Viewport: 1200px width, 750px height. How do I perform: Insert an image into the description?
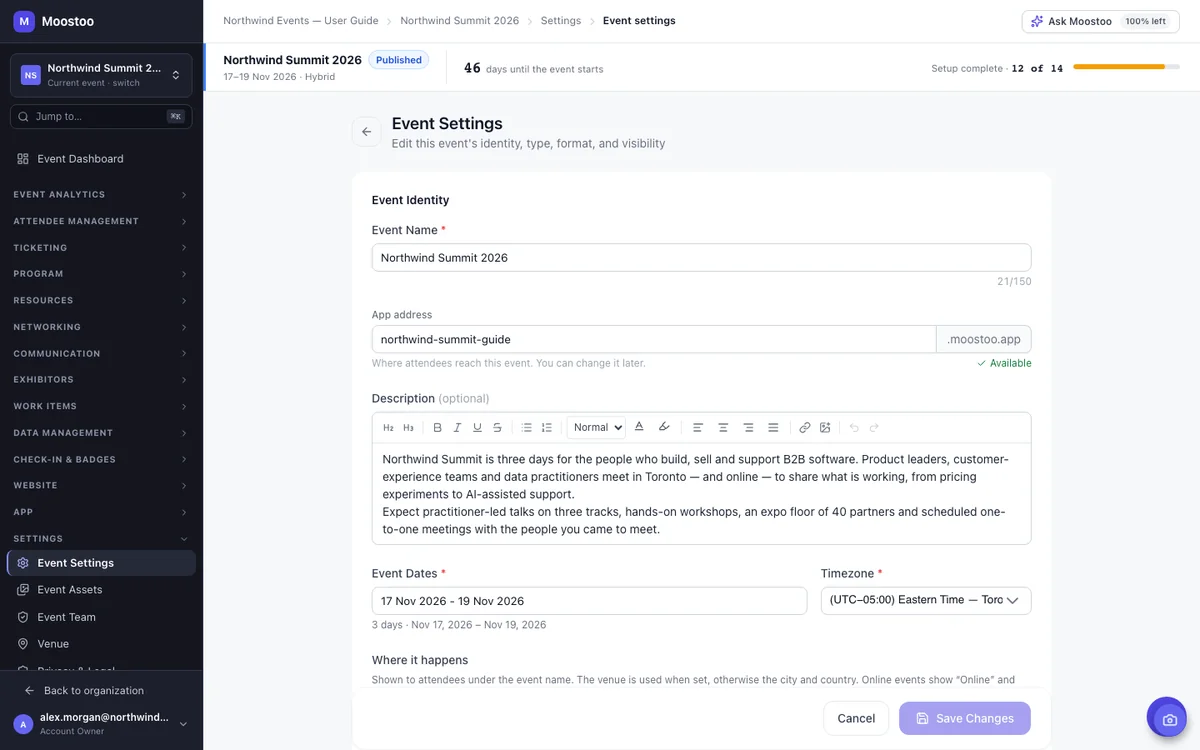825,428
